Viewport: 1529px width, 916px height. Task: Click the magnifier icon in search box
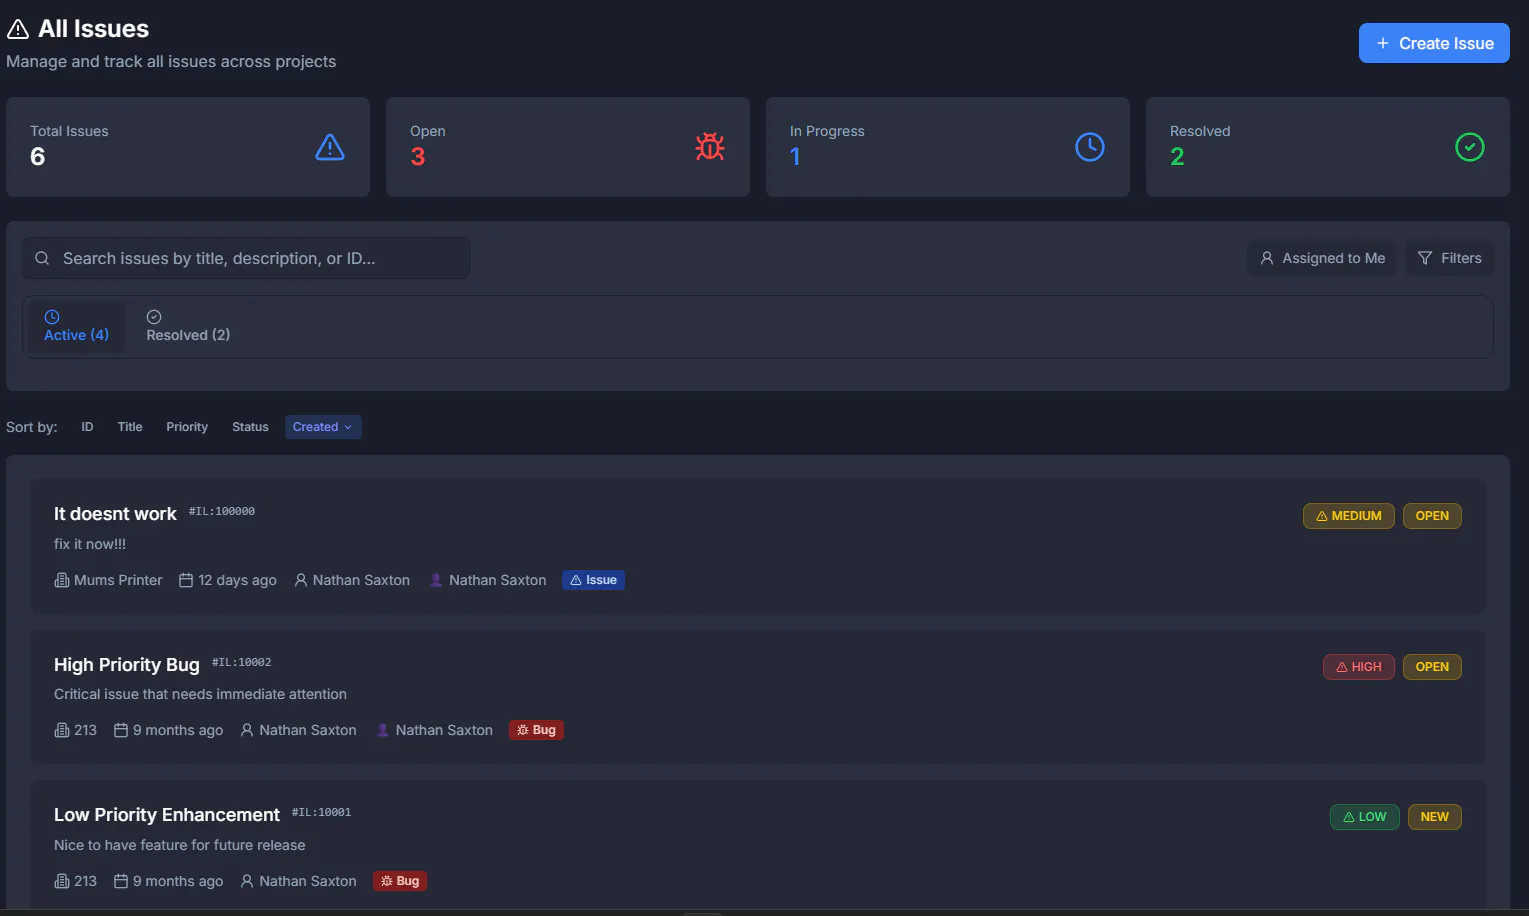(x=42, y=258)
